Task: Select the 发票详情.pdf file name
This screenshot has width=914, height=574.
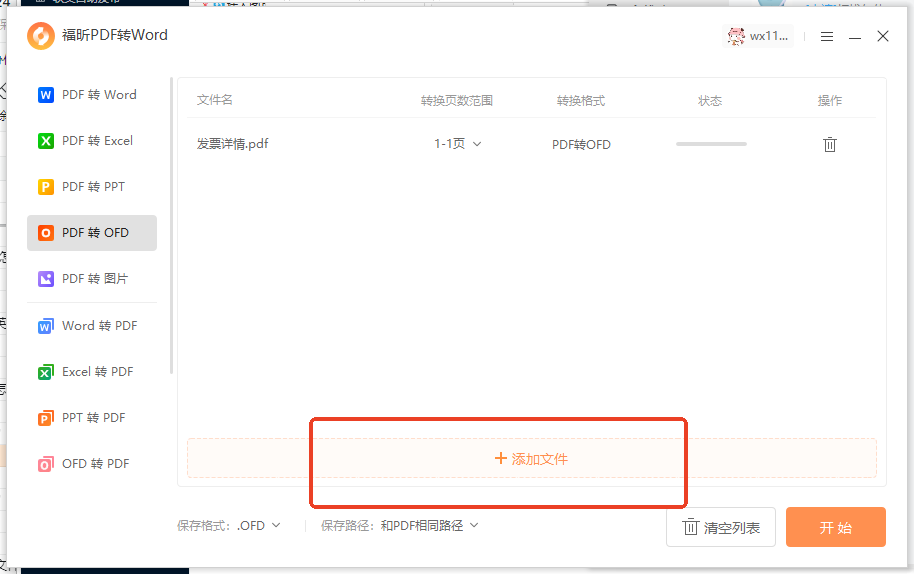Action: tap(233, 144)
